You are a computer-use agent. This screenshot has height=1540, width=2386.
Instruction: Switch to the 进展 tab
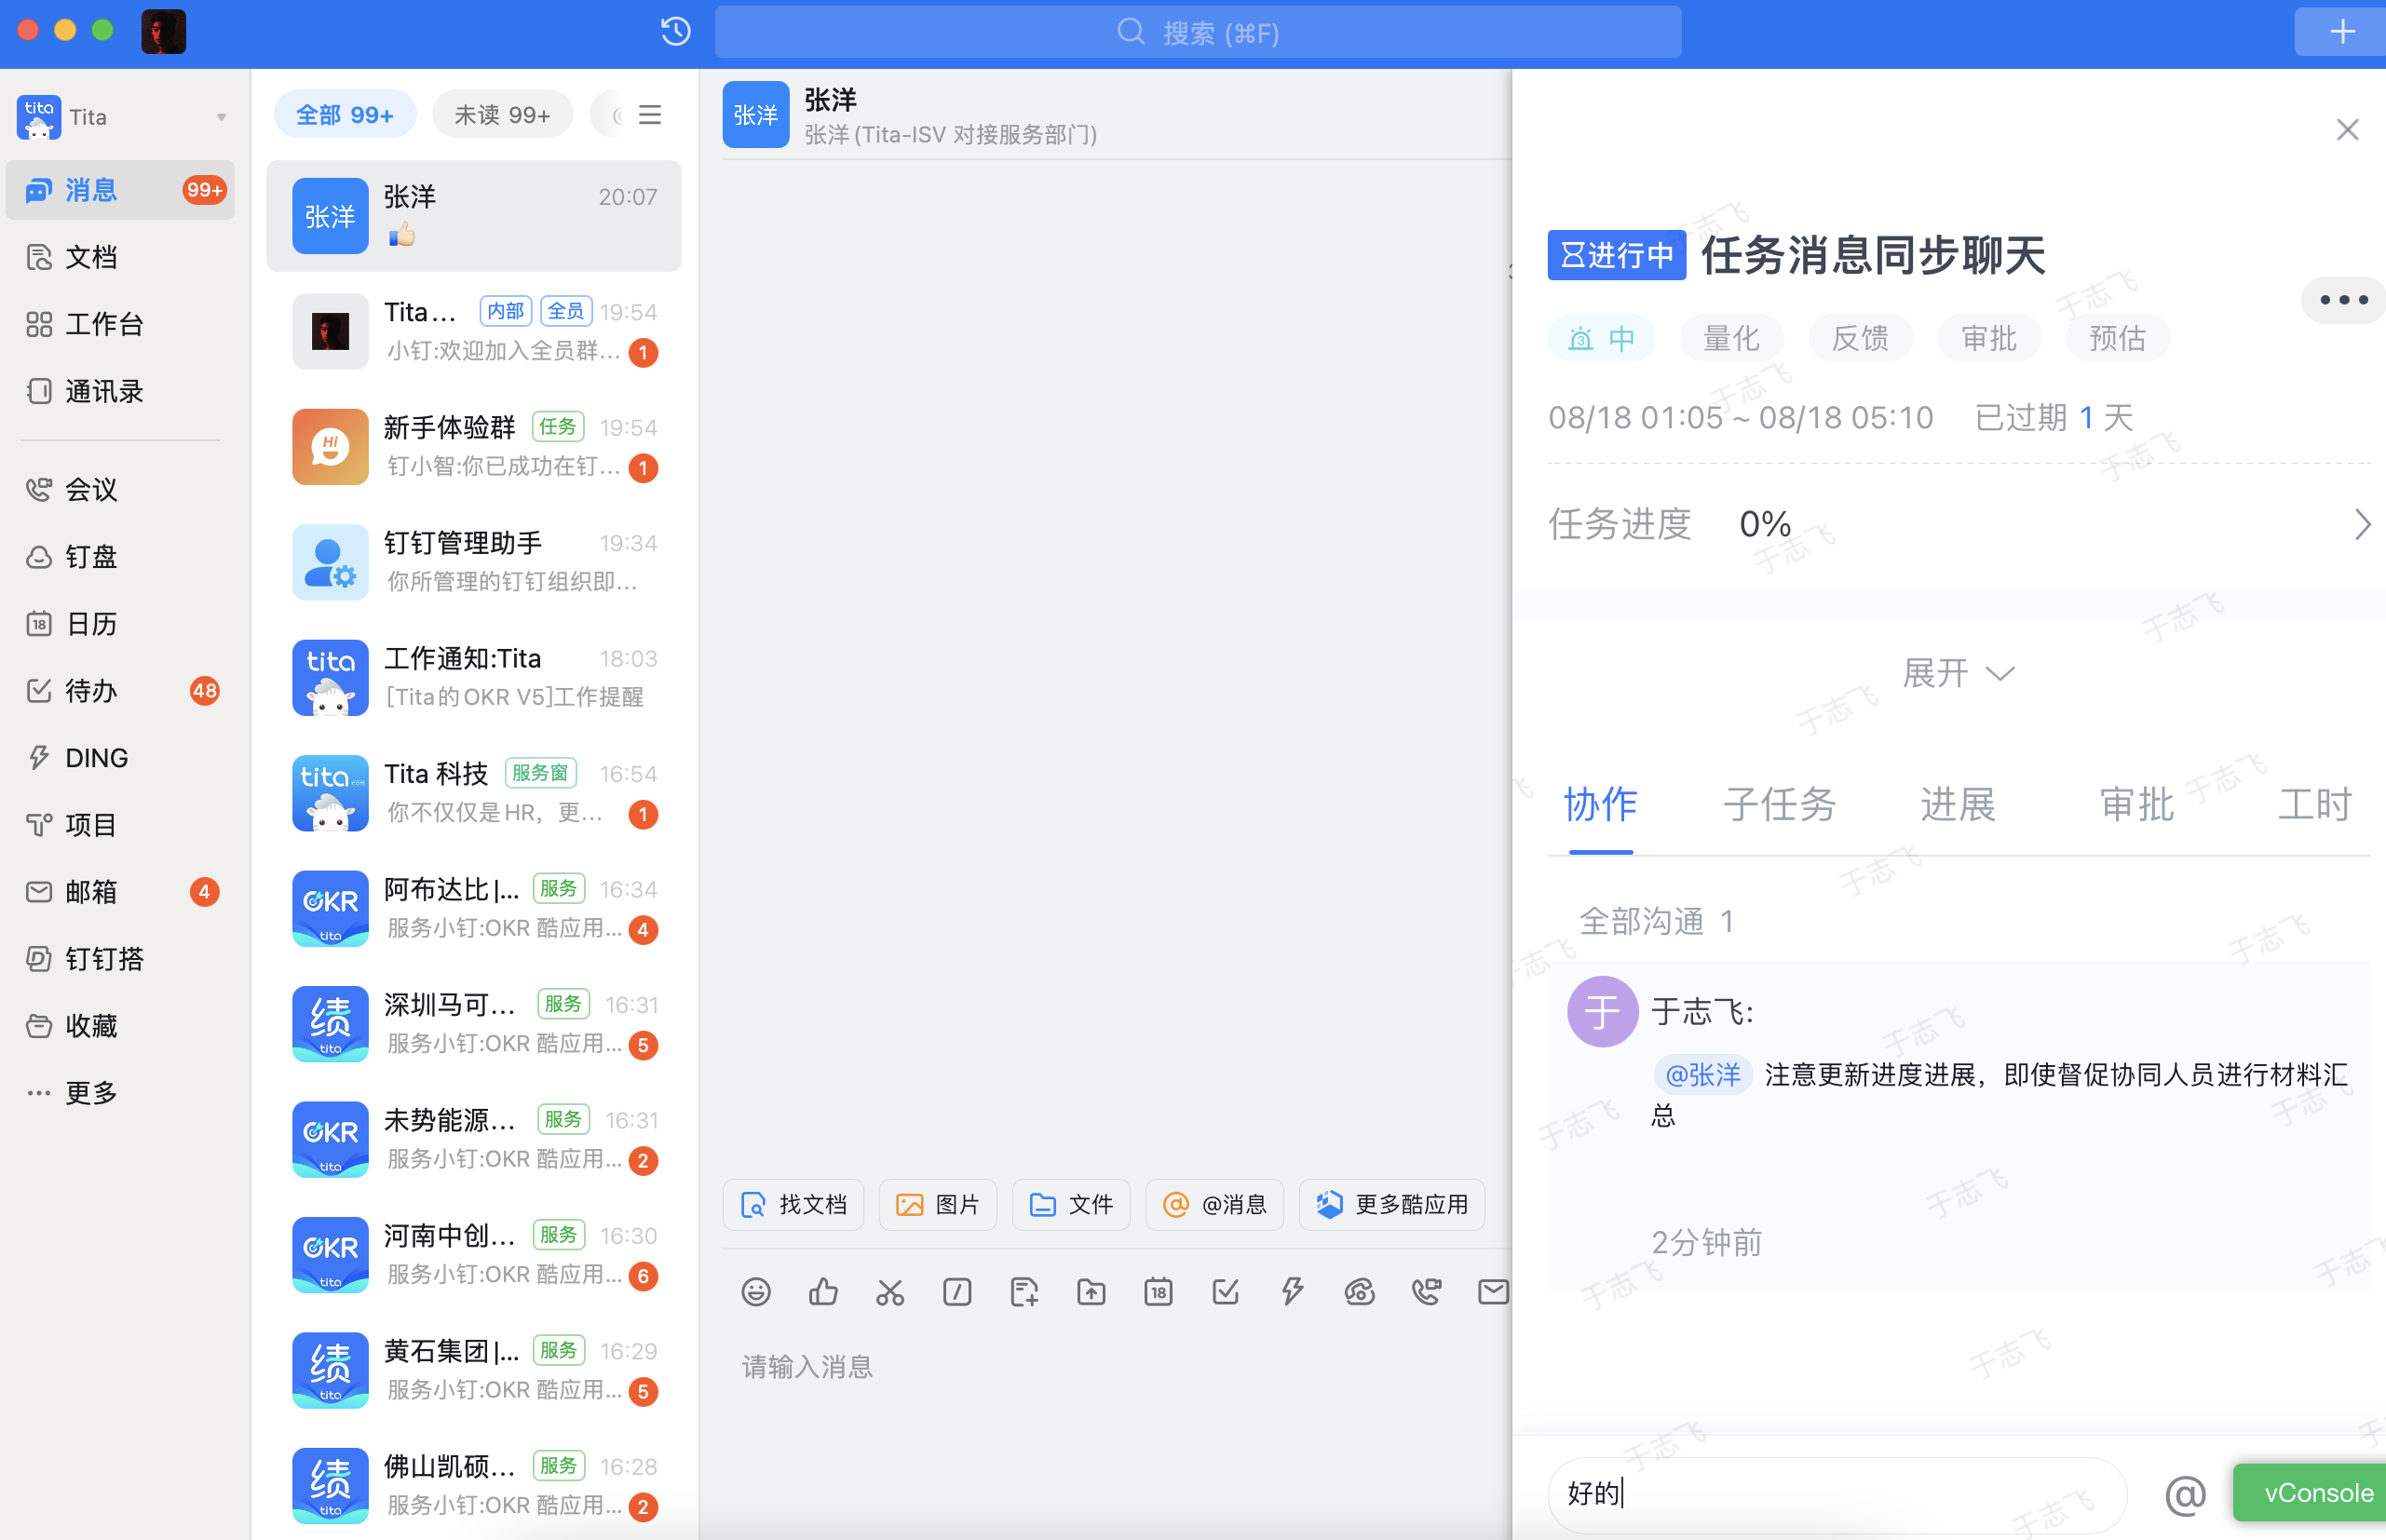coord(1957,804)
